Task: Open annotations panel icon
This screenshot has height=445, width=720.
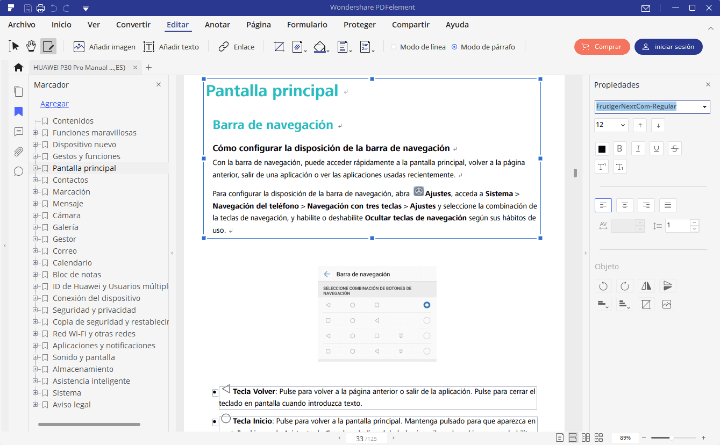Action: coord(18,132)
